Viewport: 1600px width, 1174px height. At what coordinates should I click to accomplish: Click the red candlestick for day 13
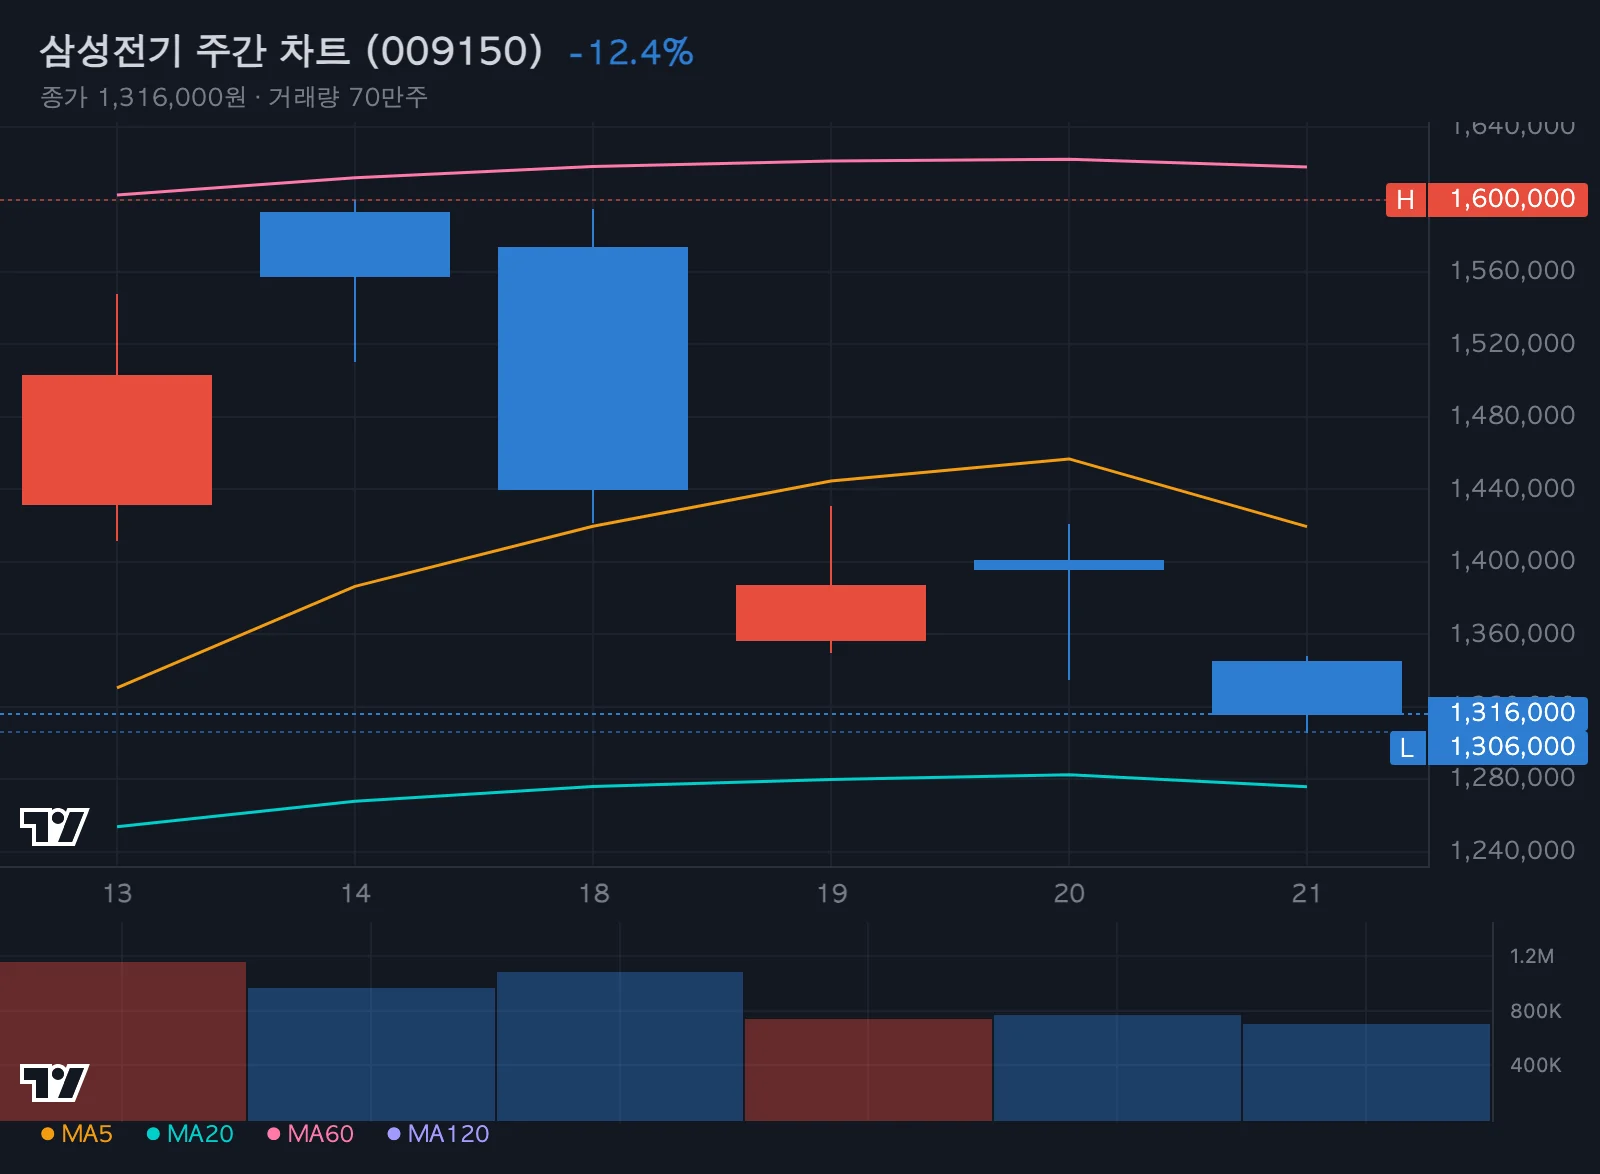click(x=117, y=440)
